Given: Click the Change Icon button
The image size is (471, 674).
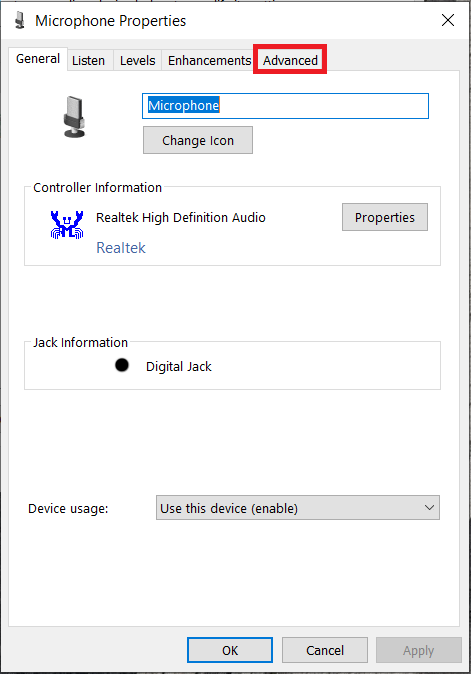Looking at the screenshot, I should click(x=198, y=140).
